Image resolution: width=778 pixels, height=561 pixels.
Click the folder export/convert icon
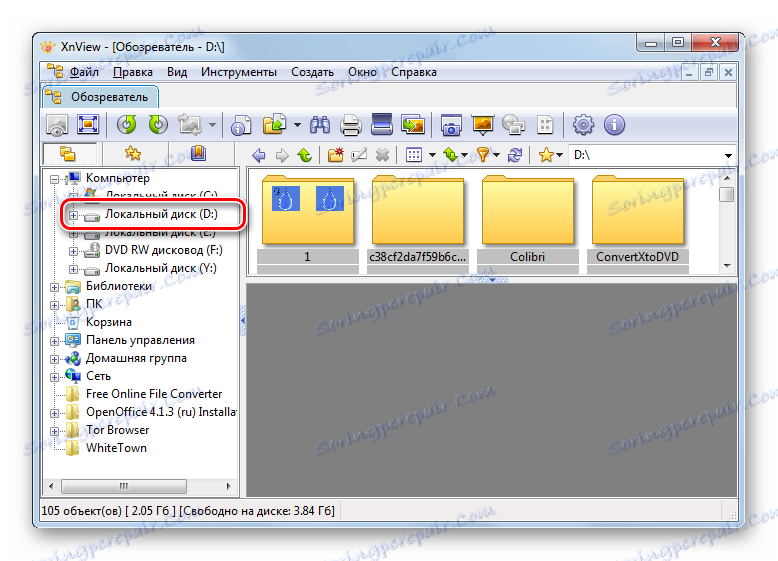pyautogui.click(x=275, y=125)
